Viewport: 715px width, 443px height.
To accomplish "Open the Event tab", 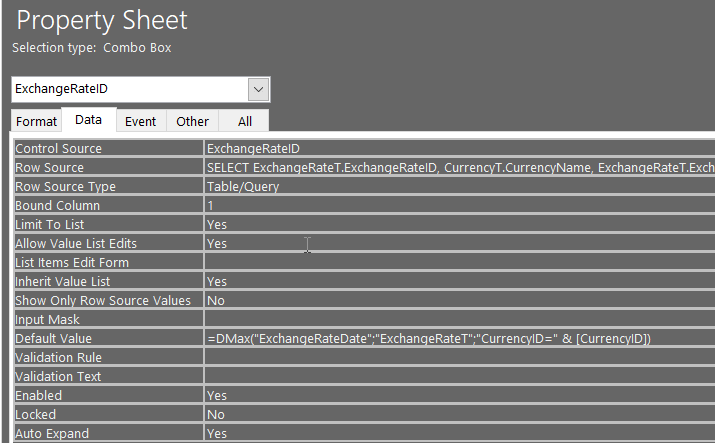I will pyautogui.click(x=140, y=121).
